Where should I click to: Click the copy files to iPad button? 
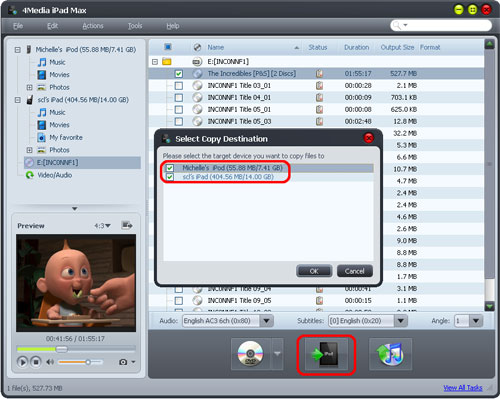coord(326,354)
